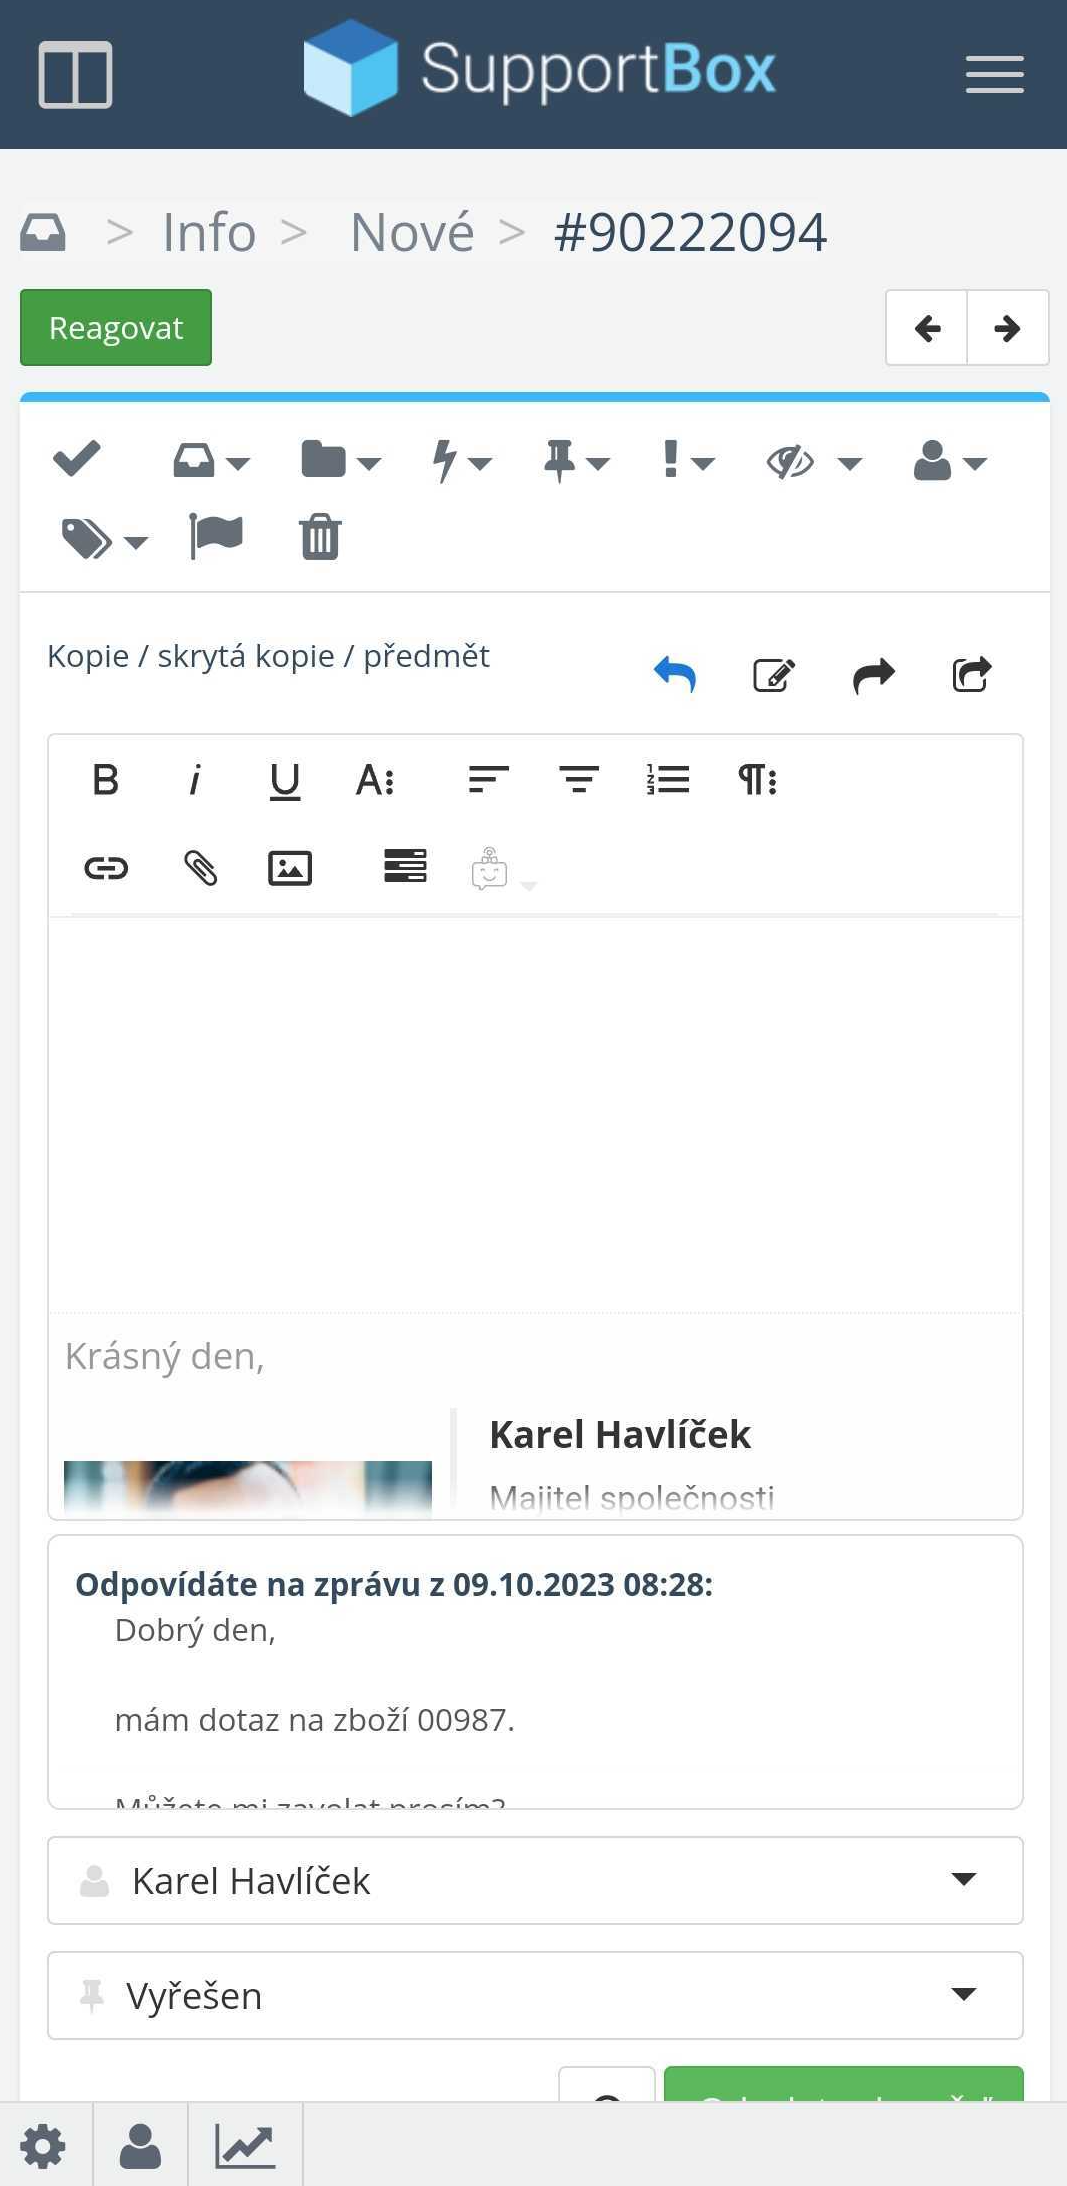Click the SupportBox logo

tap(540, 68)
